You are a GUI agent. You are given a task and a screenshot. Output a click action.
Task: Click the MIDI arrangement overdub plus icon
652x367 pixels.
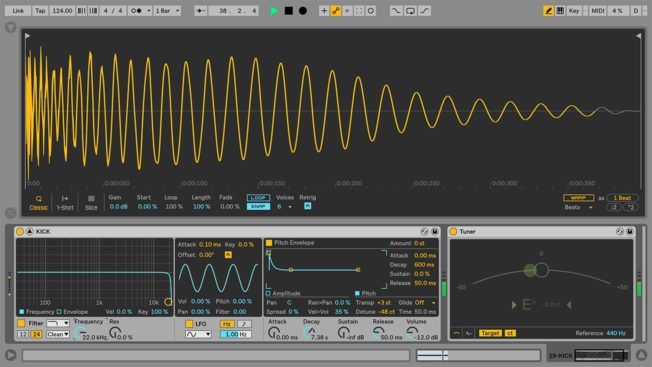click(324, 11)
